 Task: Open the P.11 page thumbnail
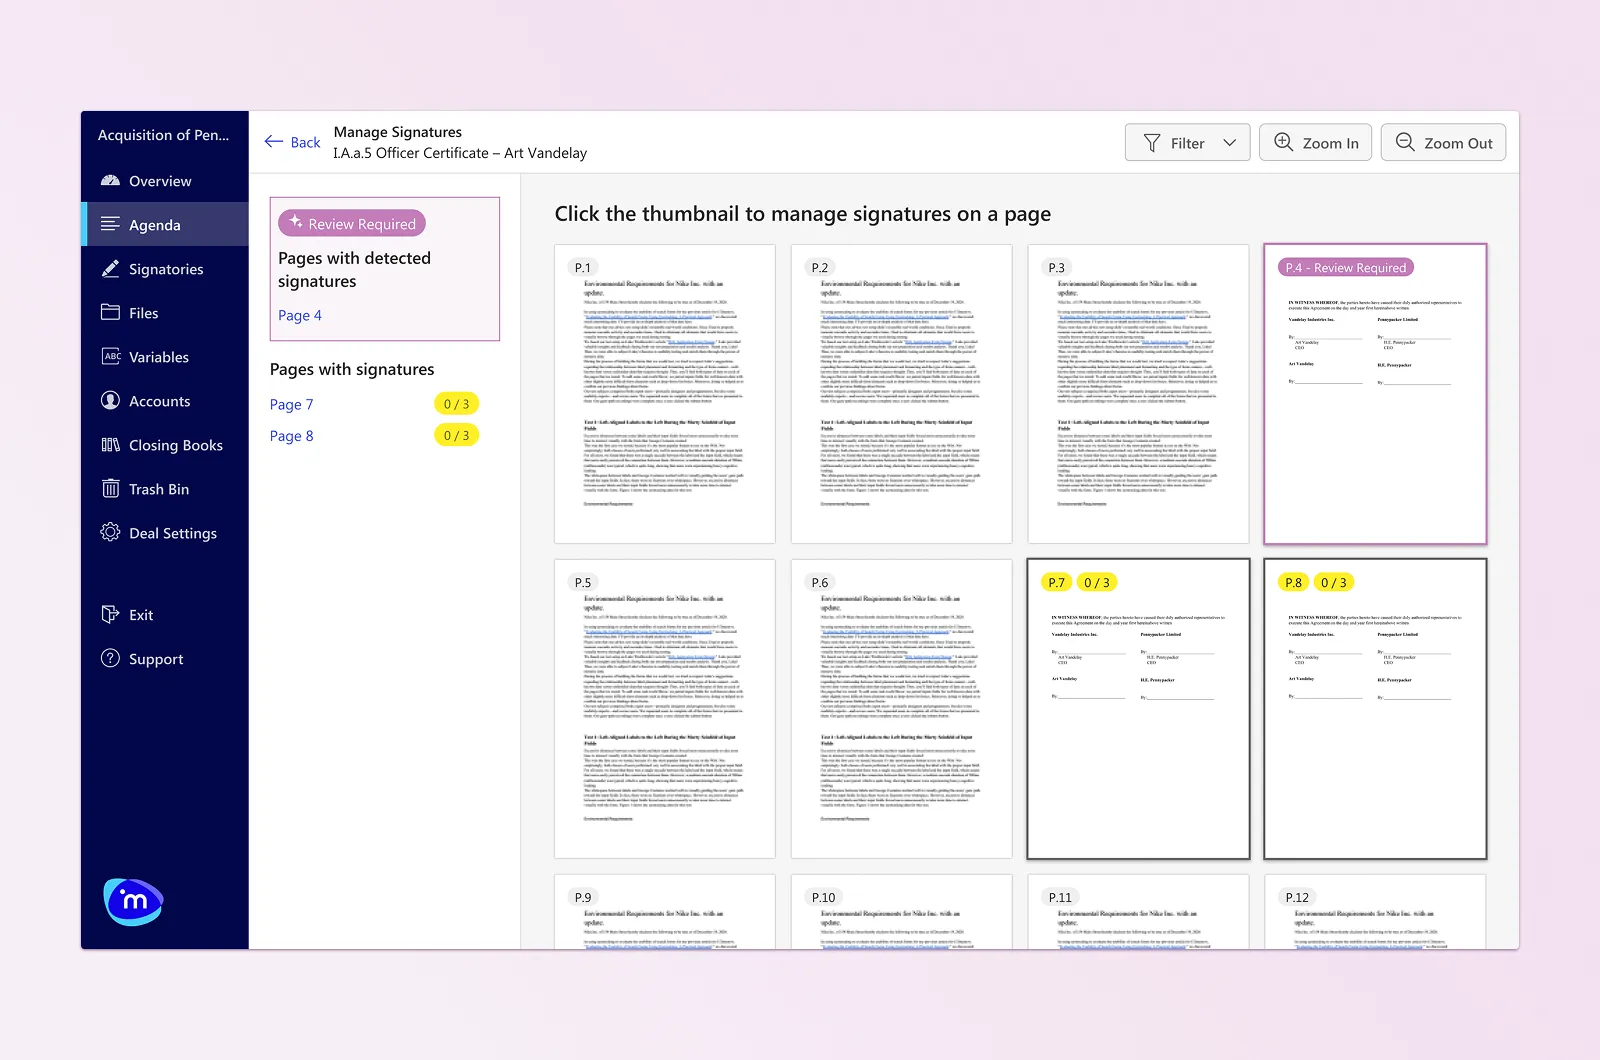1139,912
